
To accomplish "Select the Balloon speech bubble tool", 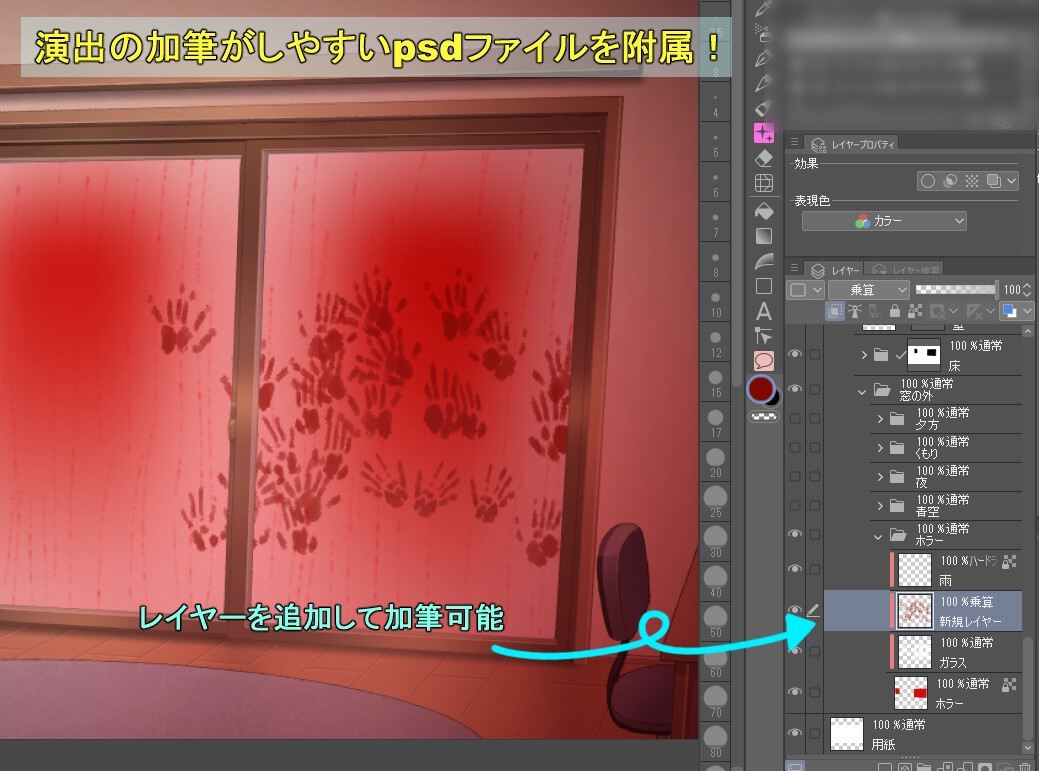I will (x=764, y=361).
